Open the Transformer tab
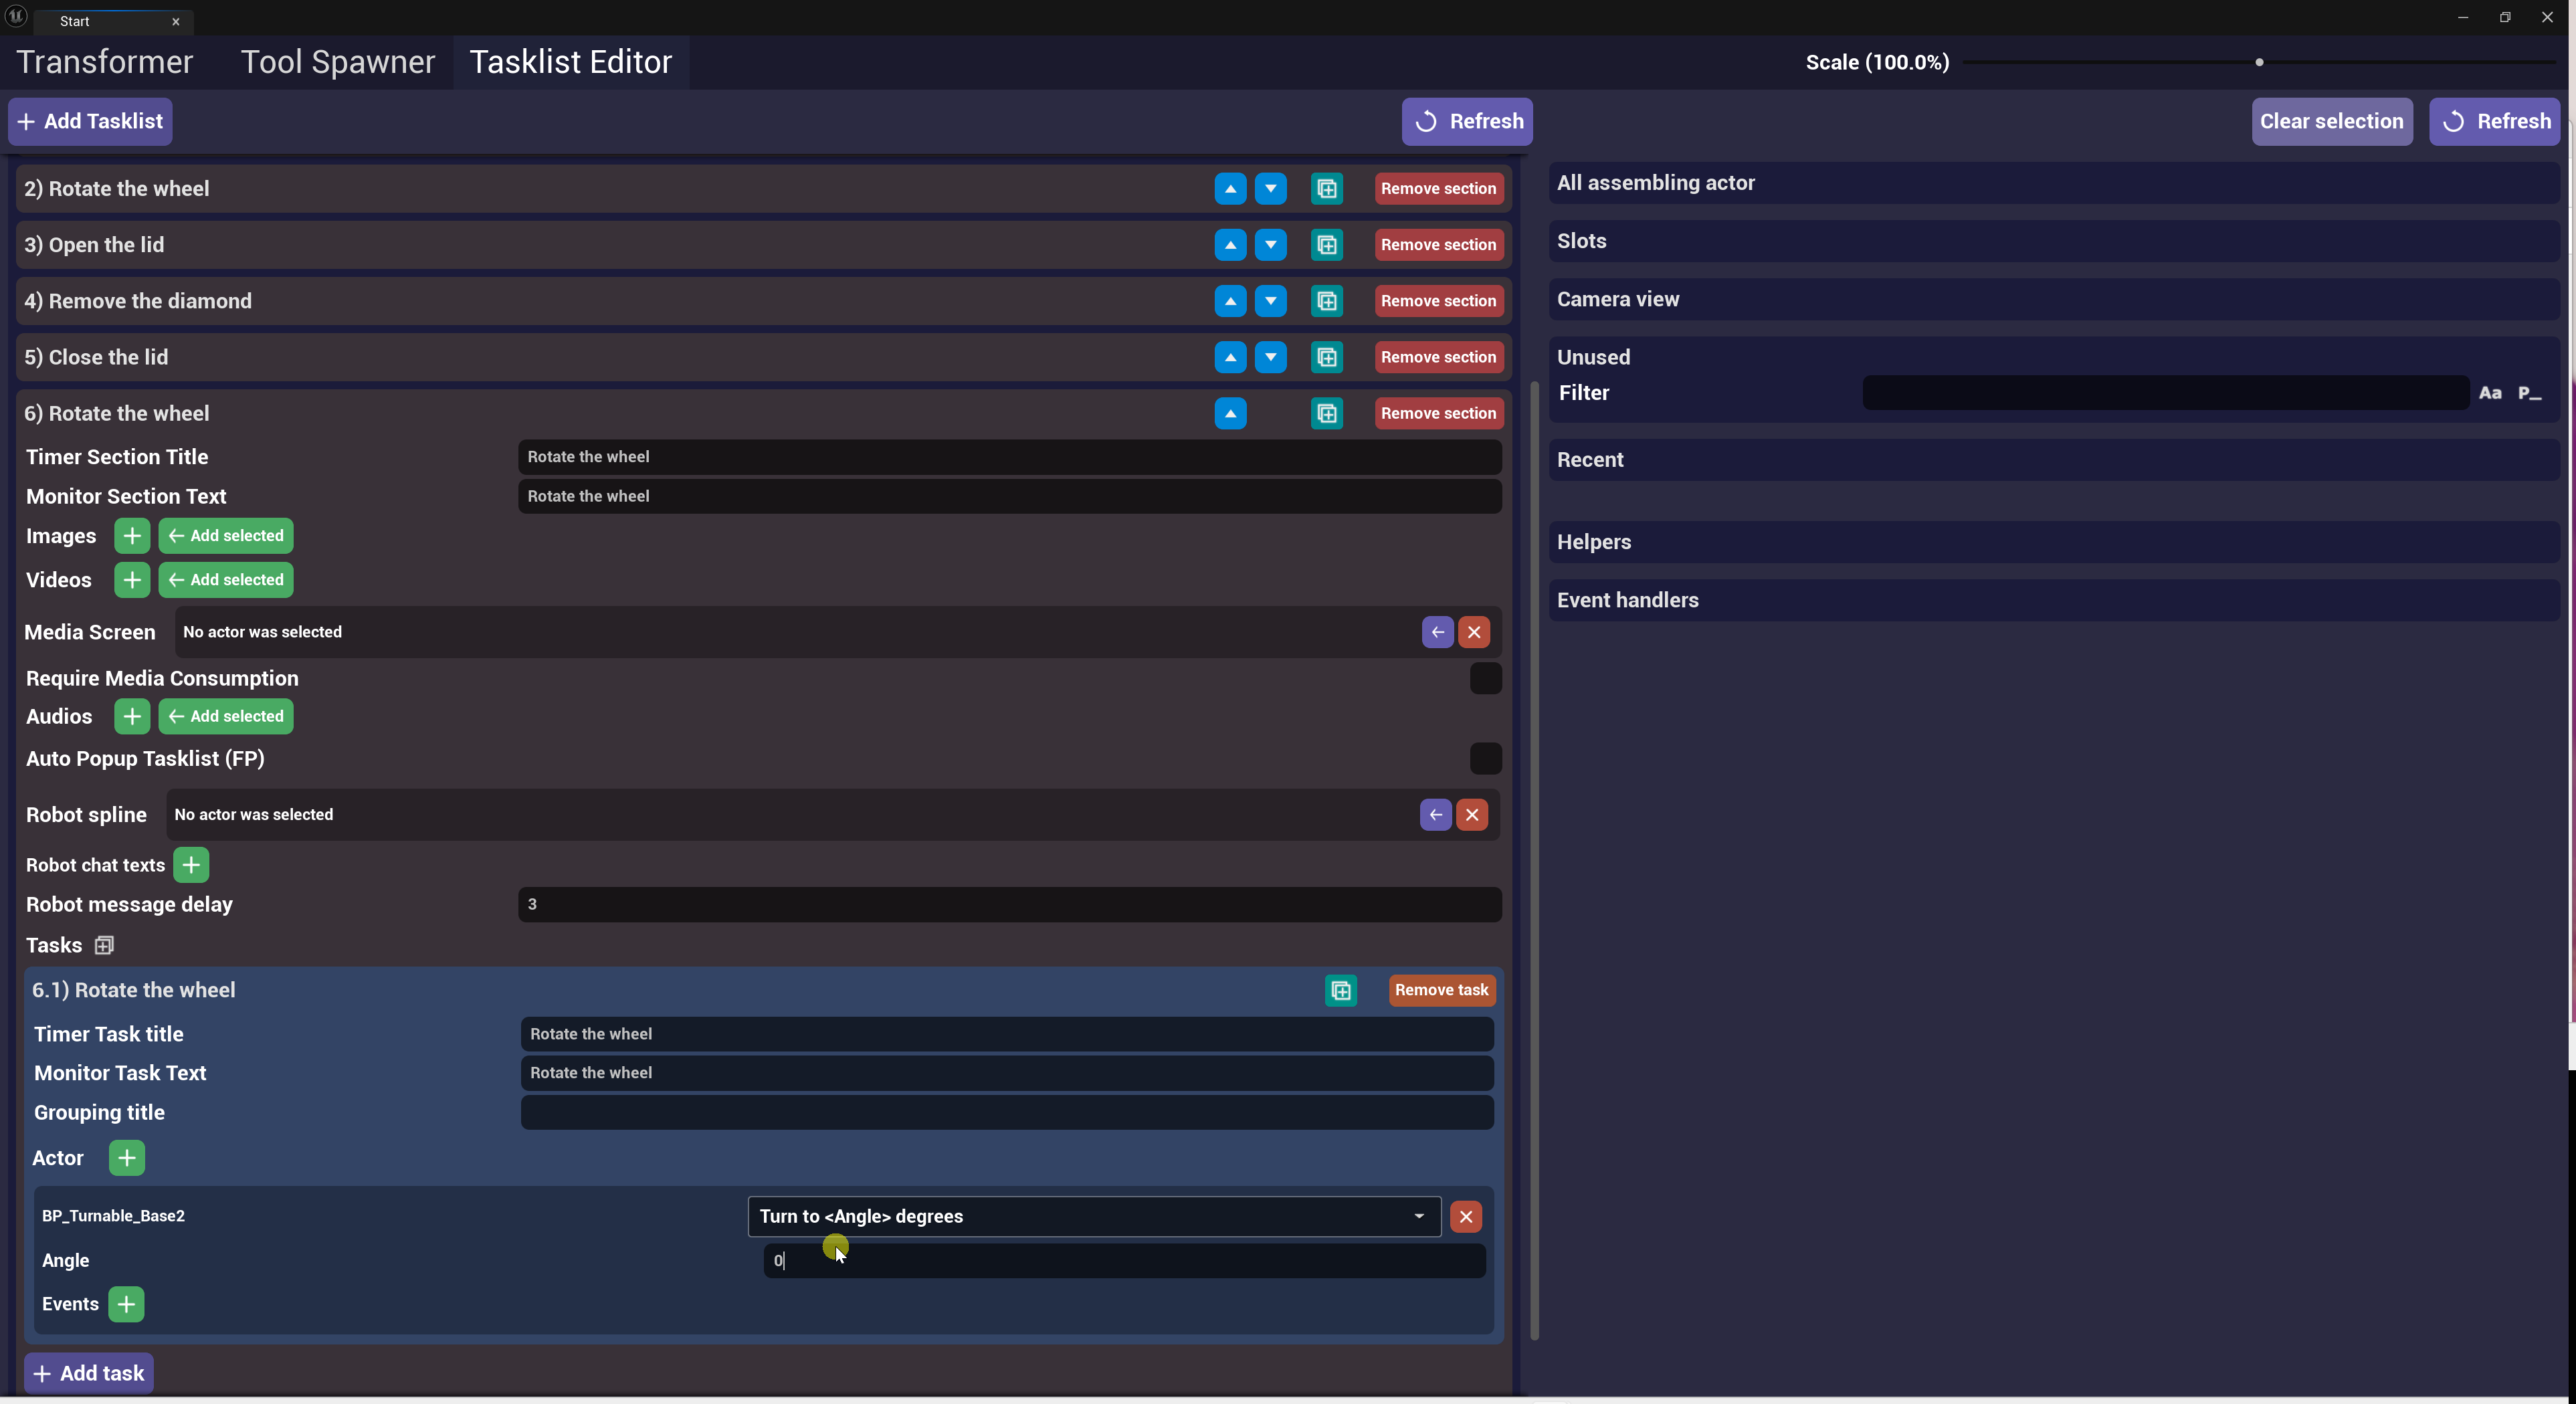The image size is (2576, 1404). [104, 62]
